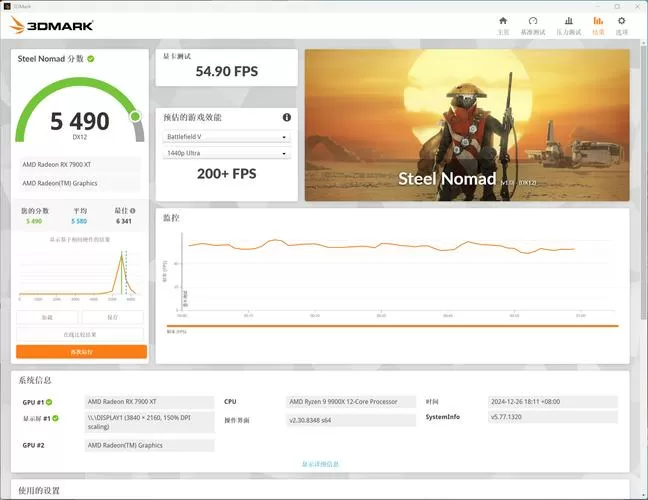Click the 3DMark logo in the header

point(52,26)
